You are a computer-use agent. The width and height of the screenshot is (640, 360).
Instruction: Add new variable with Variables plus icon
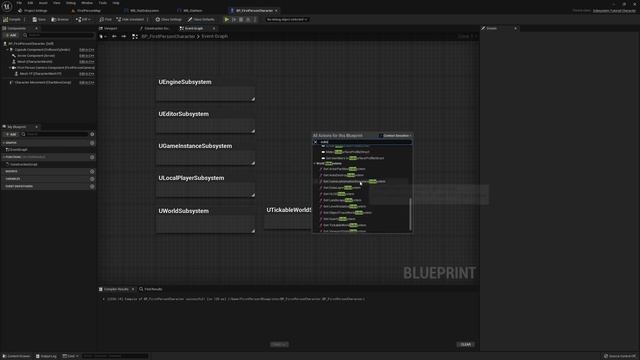92,179
